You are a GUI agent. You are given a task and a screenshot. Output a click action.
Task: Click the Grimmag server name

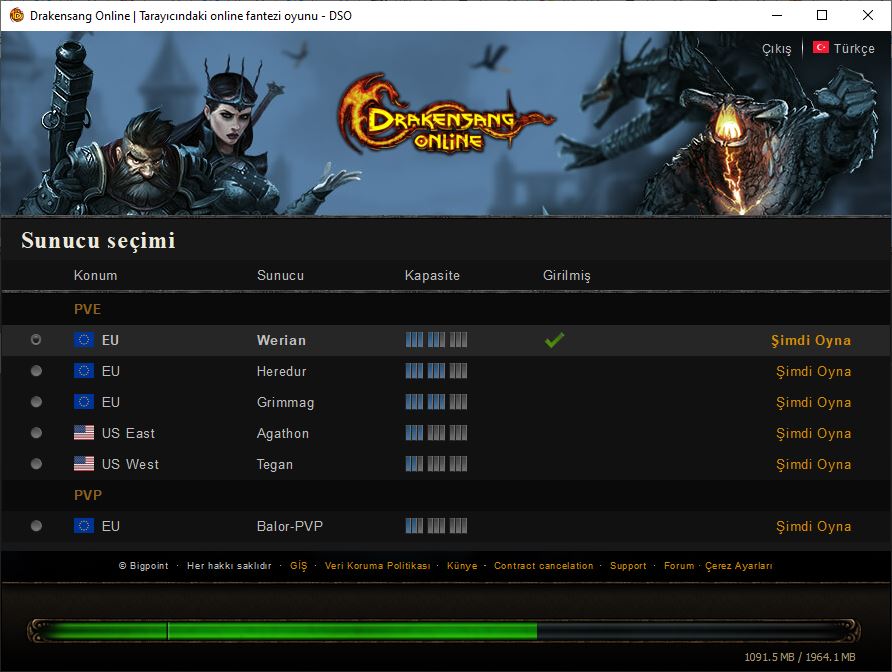pos(285,402)
